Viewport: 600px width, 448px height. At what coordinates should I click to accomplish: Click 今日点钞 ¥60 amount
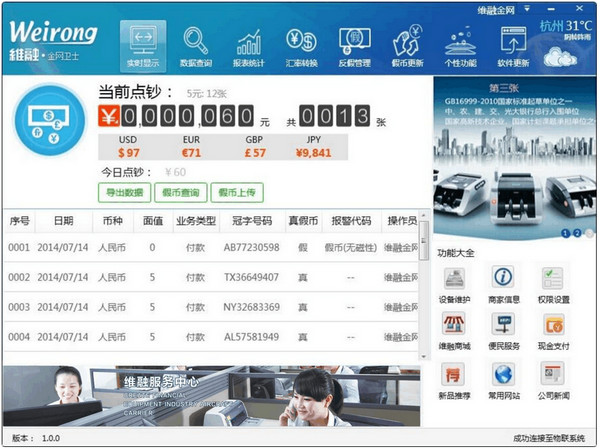click(x=175, y=173)
